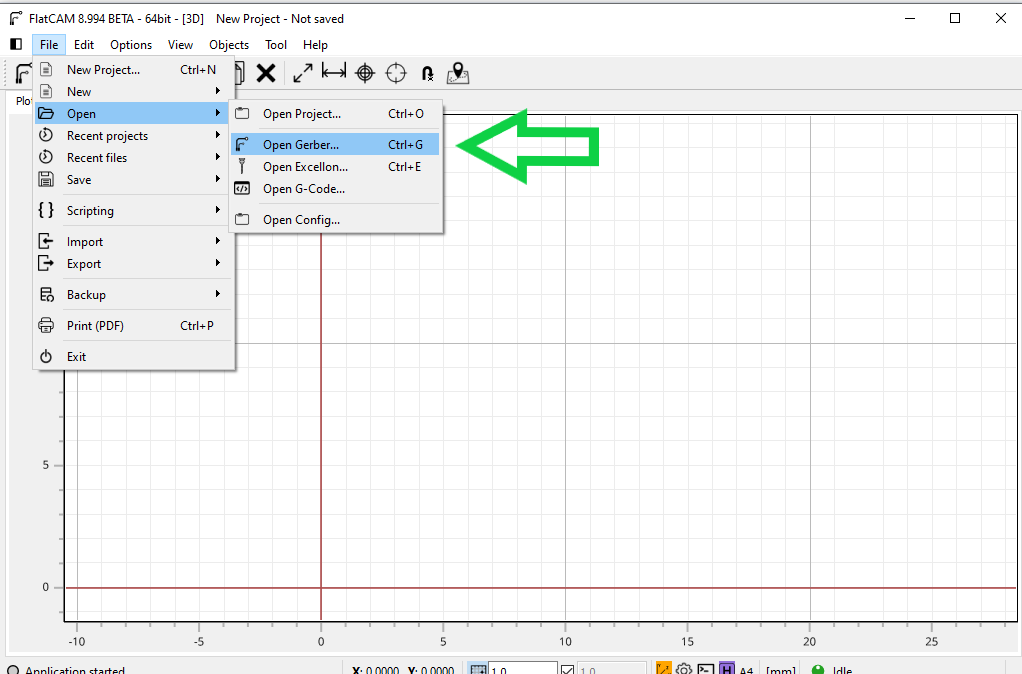This screenshot has height=674, width=1022.
Task: Expand the Recent projects submenu
Action: tap(134, 136)
